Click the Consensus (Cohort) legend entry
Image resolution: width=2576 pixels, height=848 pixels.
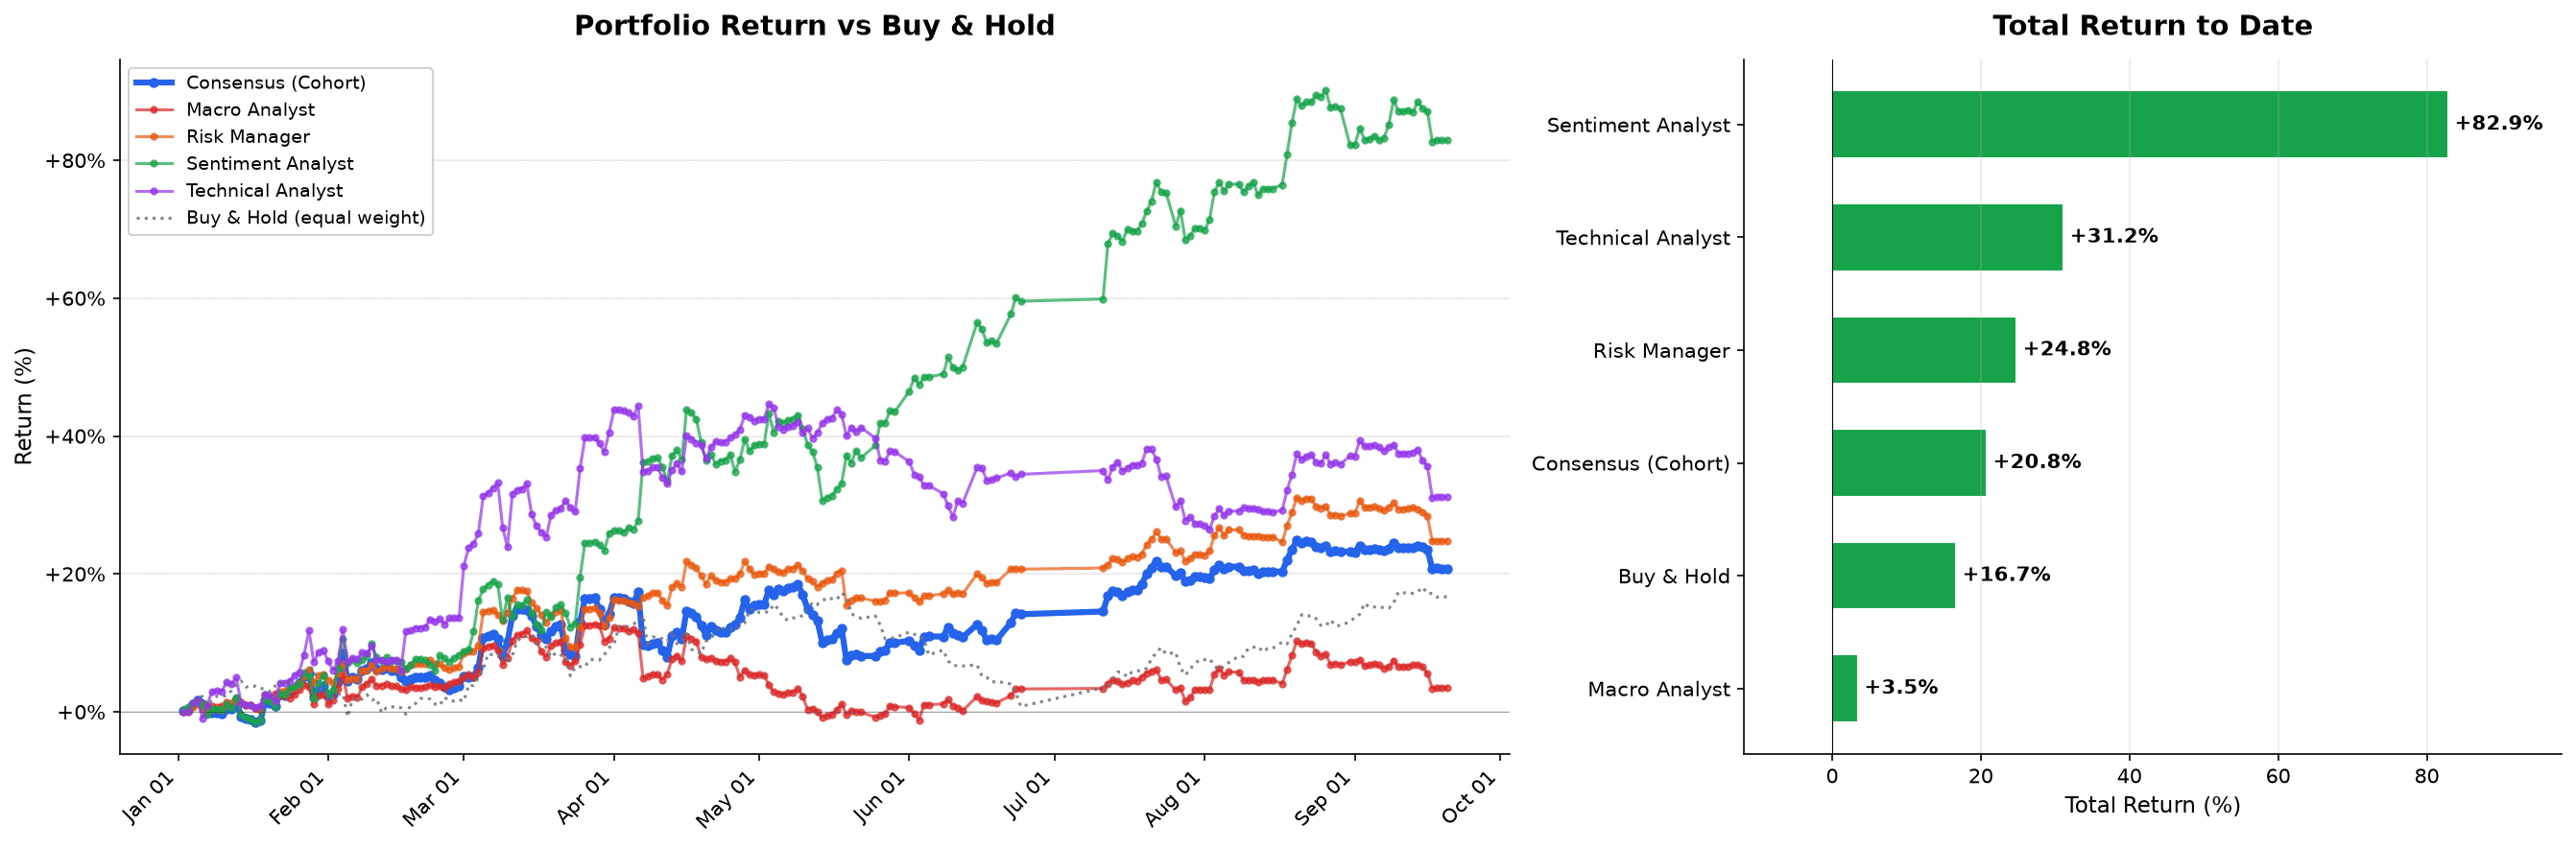pos(250,82)
